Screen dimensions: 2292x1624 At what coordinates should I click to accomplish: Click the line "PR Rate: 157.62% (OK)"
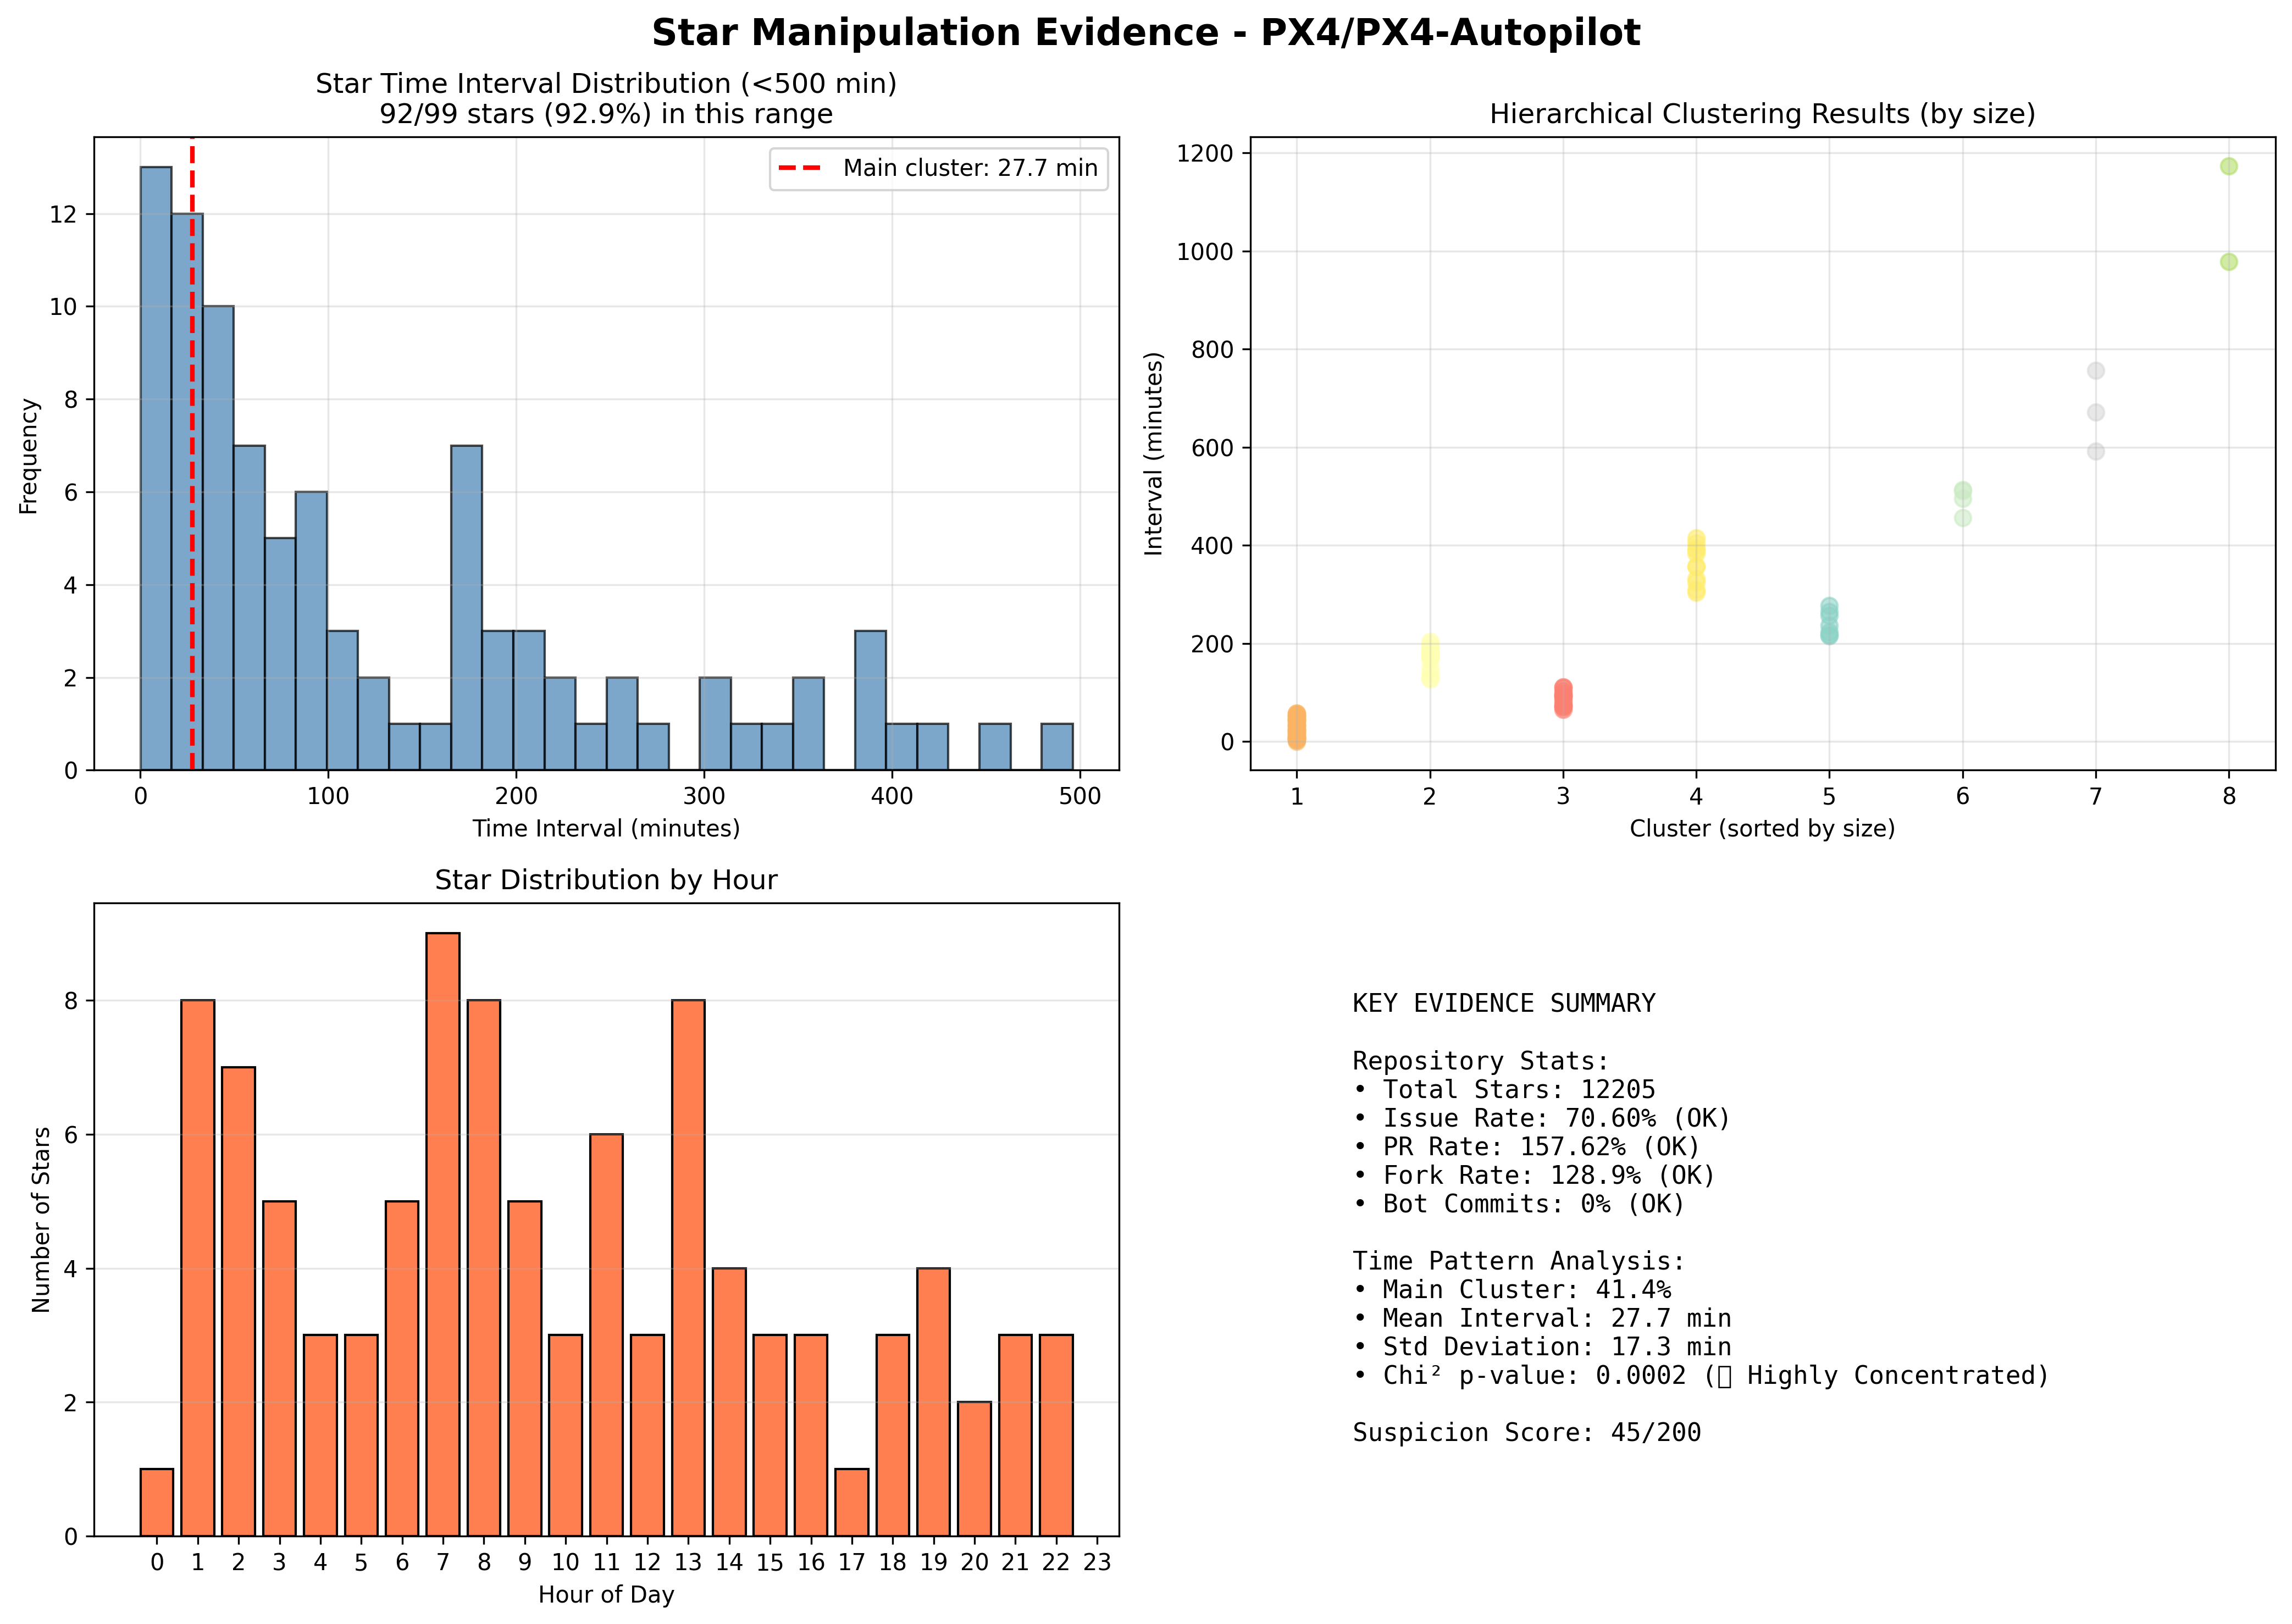pyautogui.click(x=1527, y=1146)
